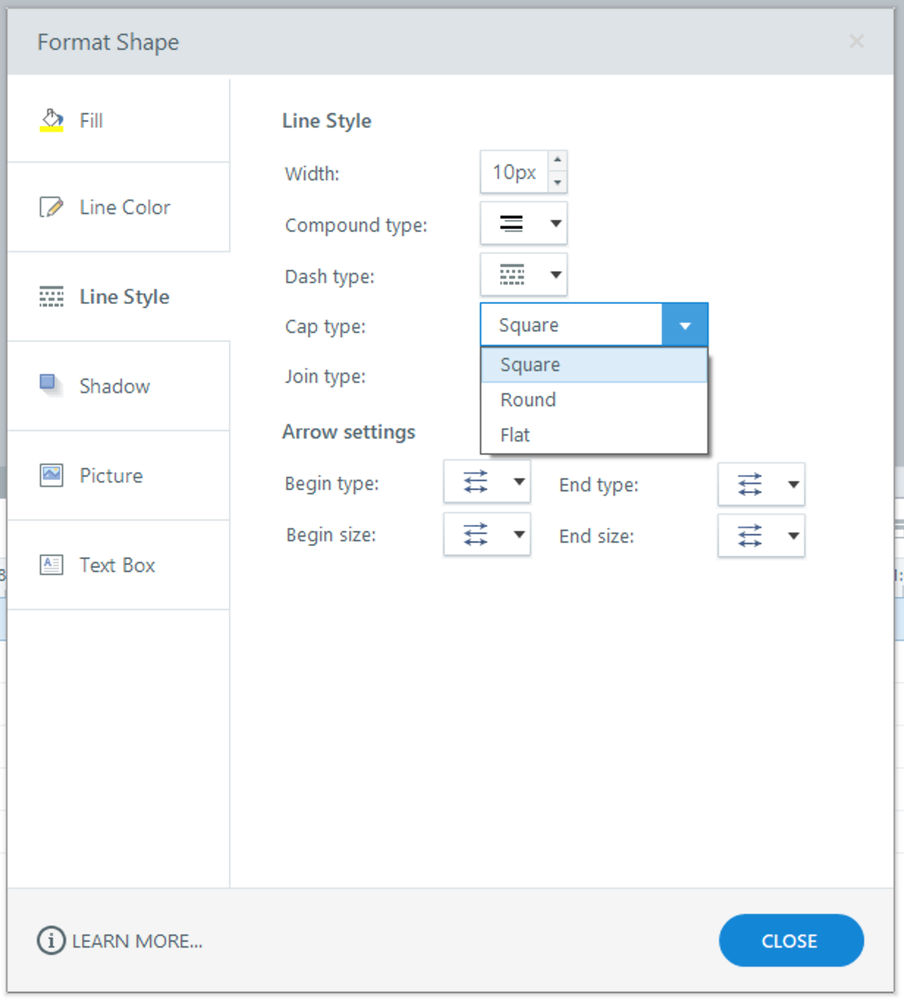Viewport: 904px width, 999px height.
Task: Collapse the Cap type dropdown arrow
Action: pos(685,326)
